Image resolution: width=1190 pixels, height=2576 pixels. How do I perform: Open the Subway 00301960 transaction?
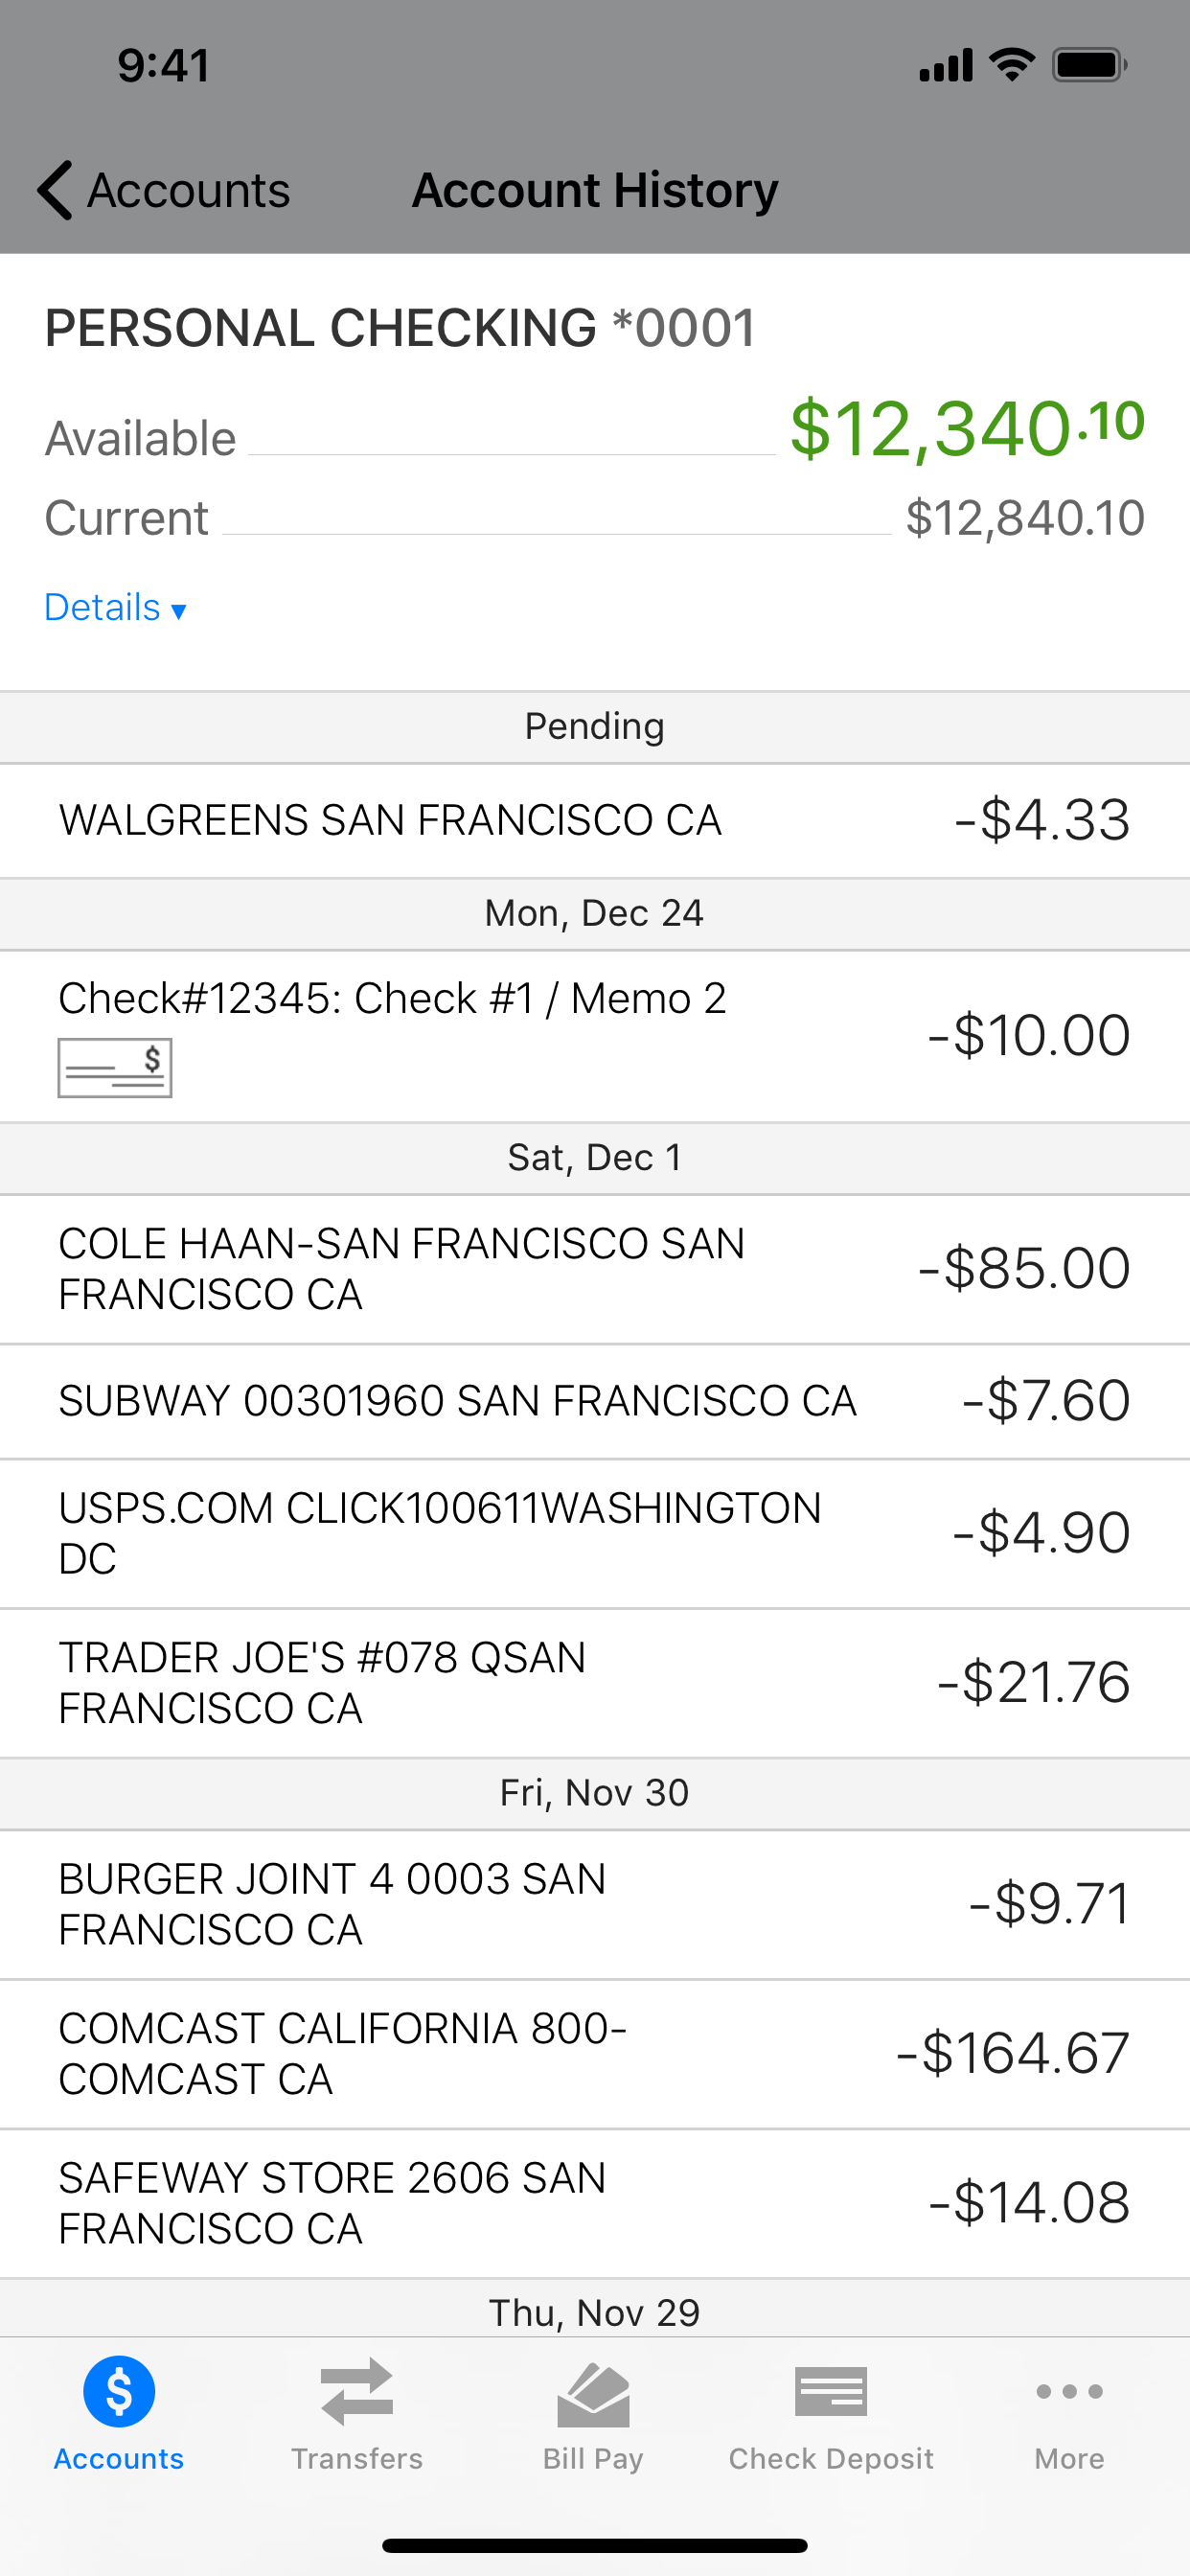pos(595,1401)
